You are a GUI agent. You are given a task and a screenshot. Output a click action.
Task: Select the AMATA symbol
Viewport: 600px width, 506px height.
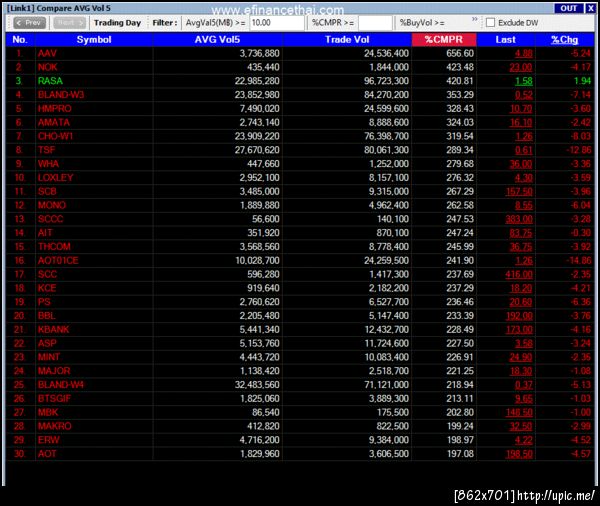(54, 122)
